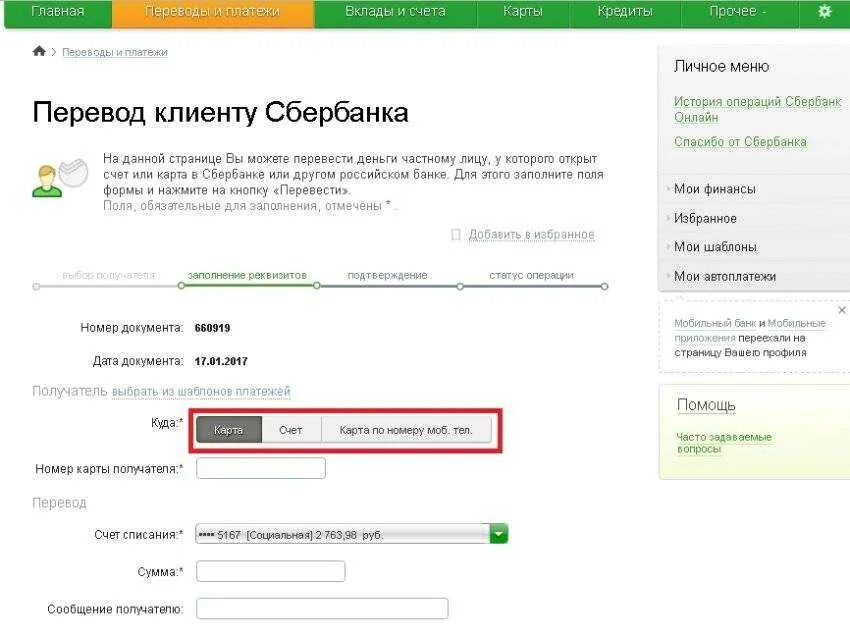
Task: Click the user transfer illustration icon
Action: (x=60, y=177)
